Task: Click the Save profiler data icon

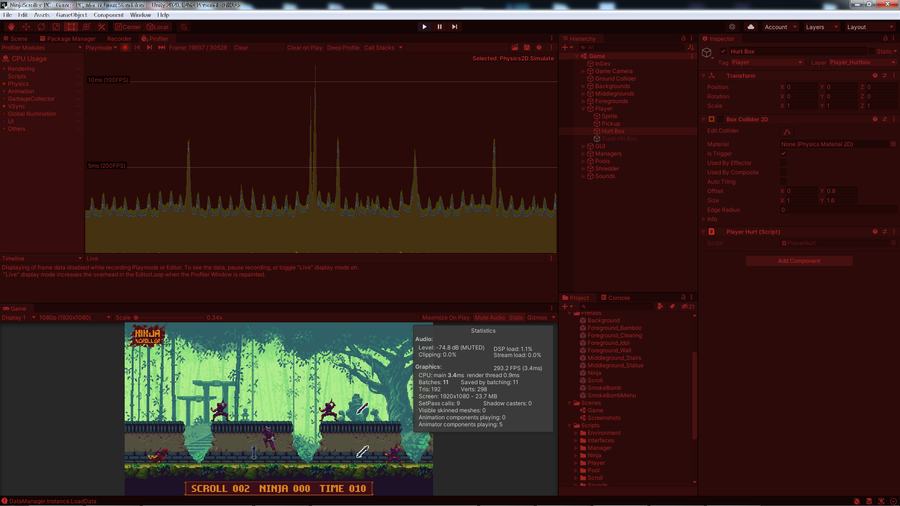Action: pos(527,48)
